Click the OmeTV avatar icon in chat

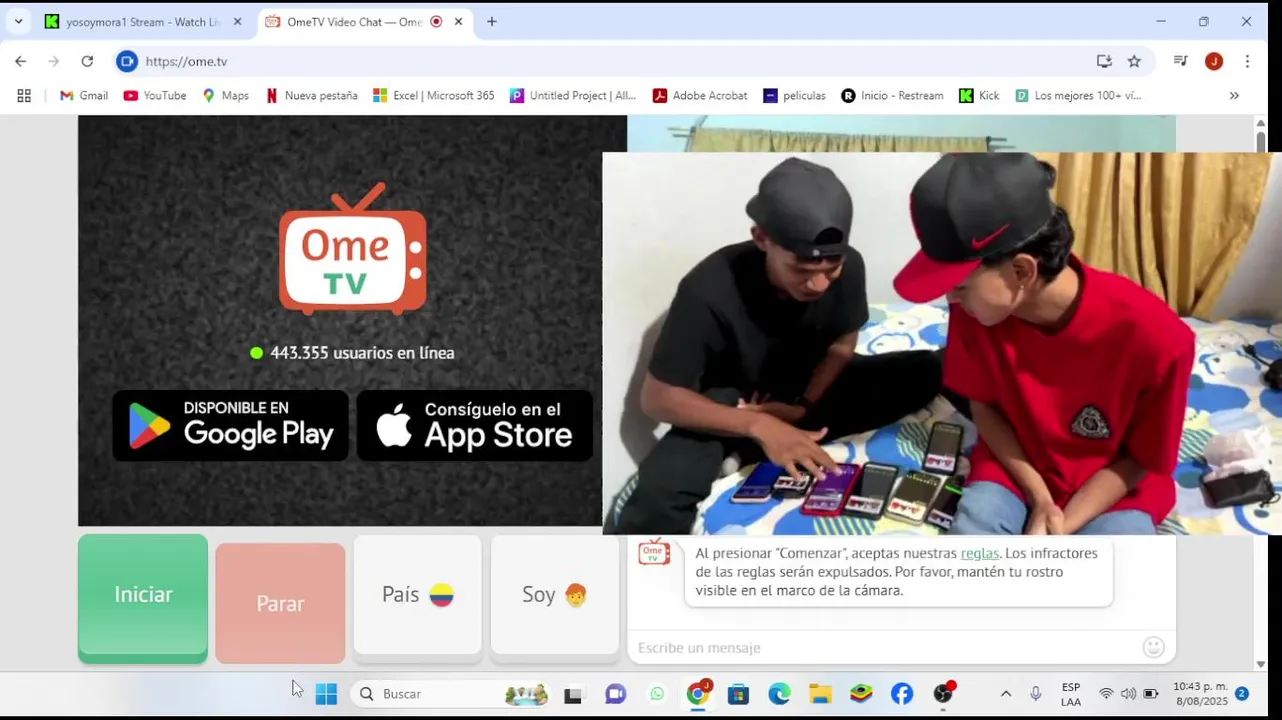pos(654,553)
